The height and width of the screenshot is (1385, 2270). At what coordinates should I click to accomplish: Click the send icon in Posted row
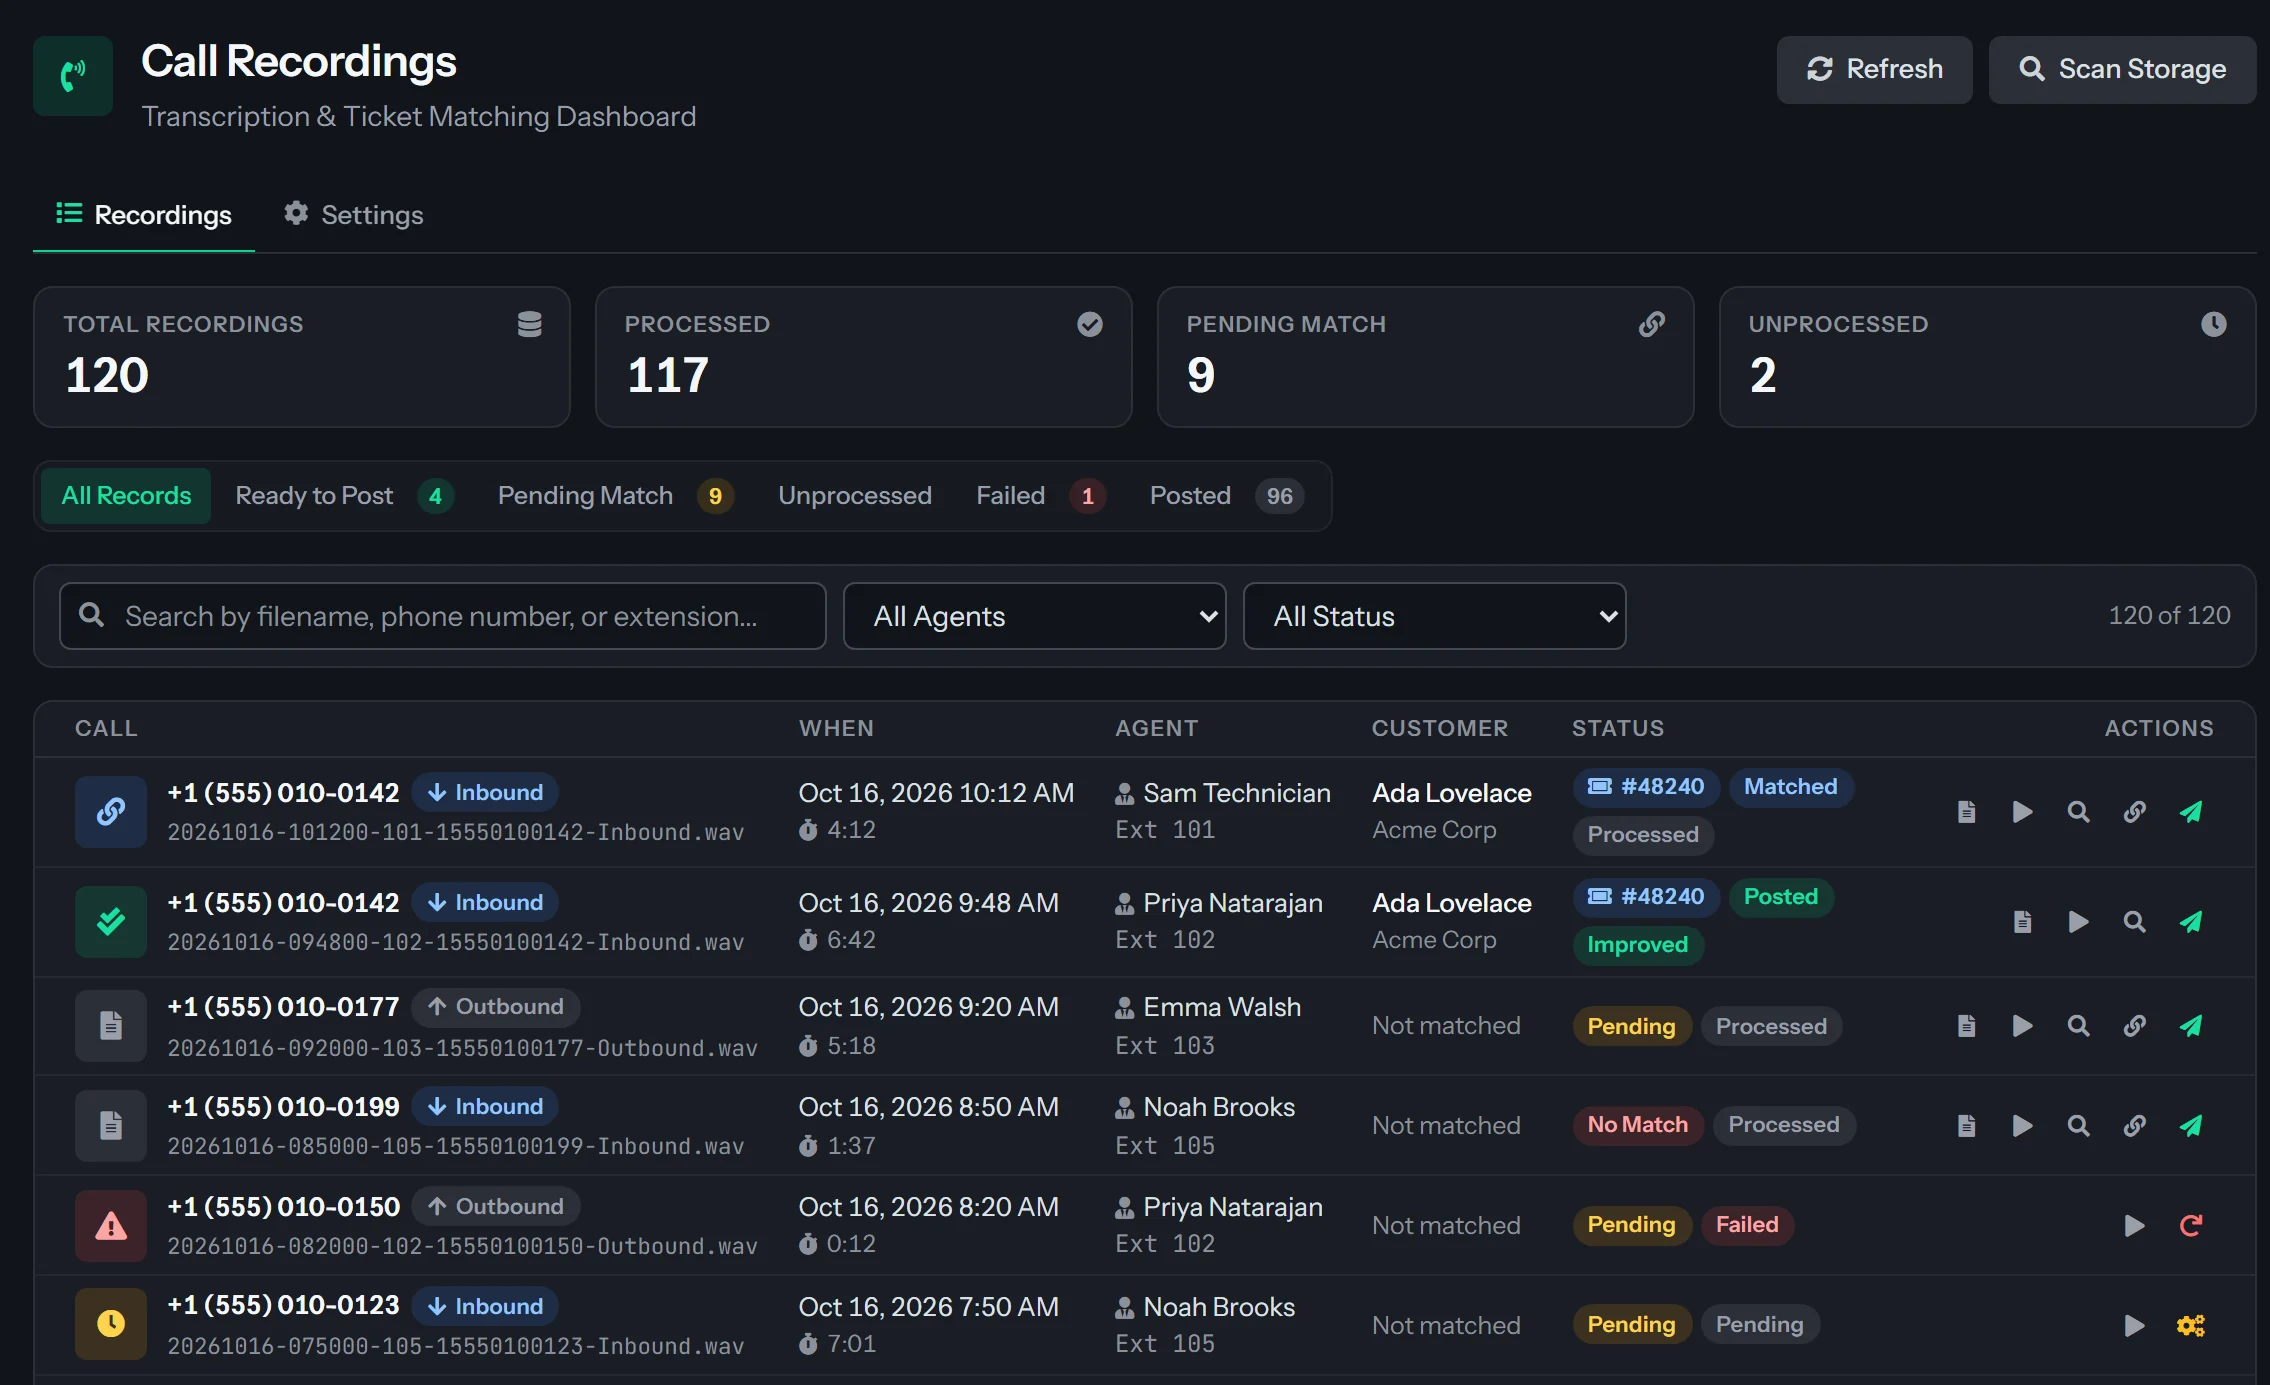click(x=2190, y=922)
